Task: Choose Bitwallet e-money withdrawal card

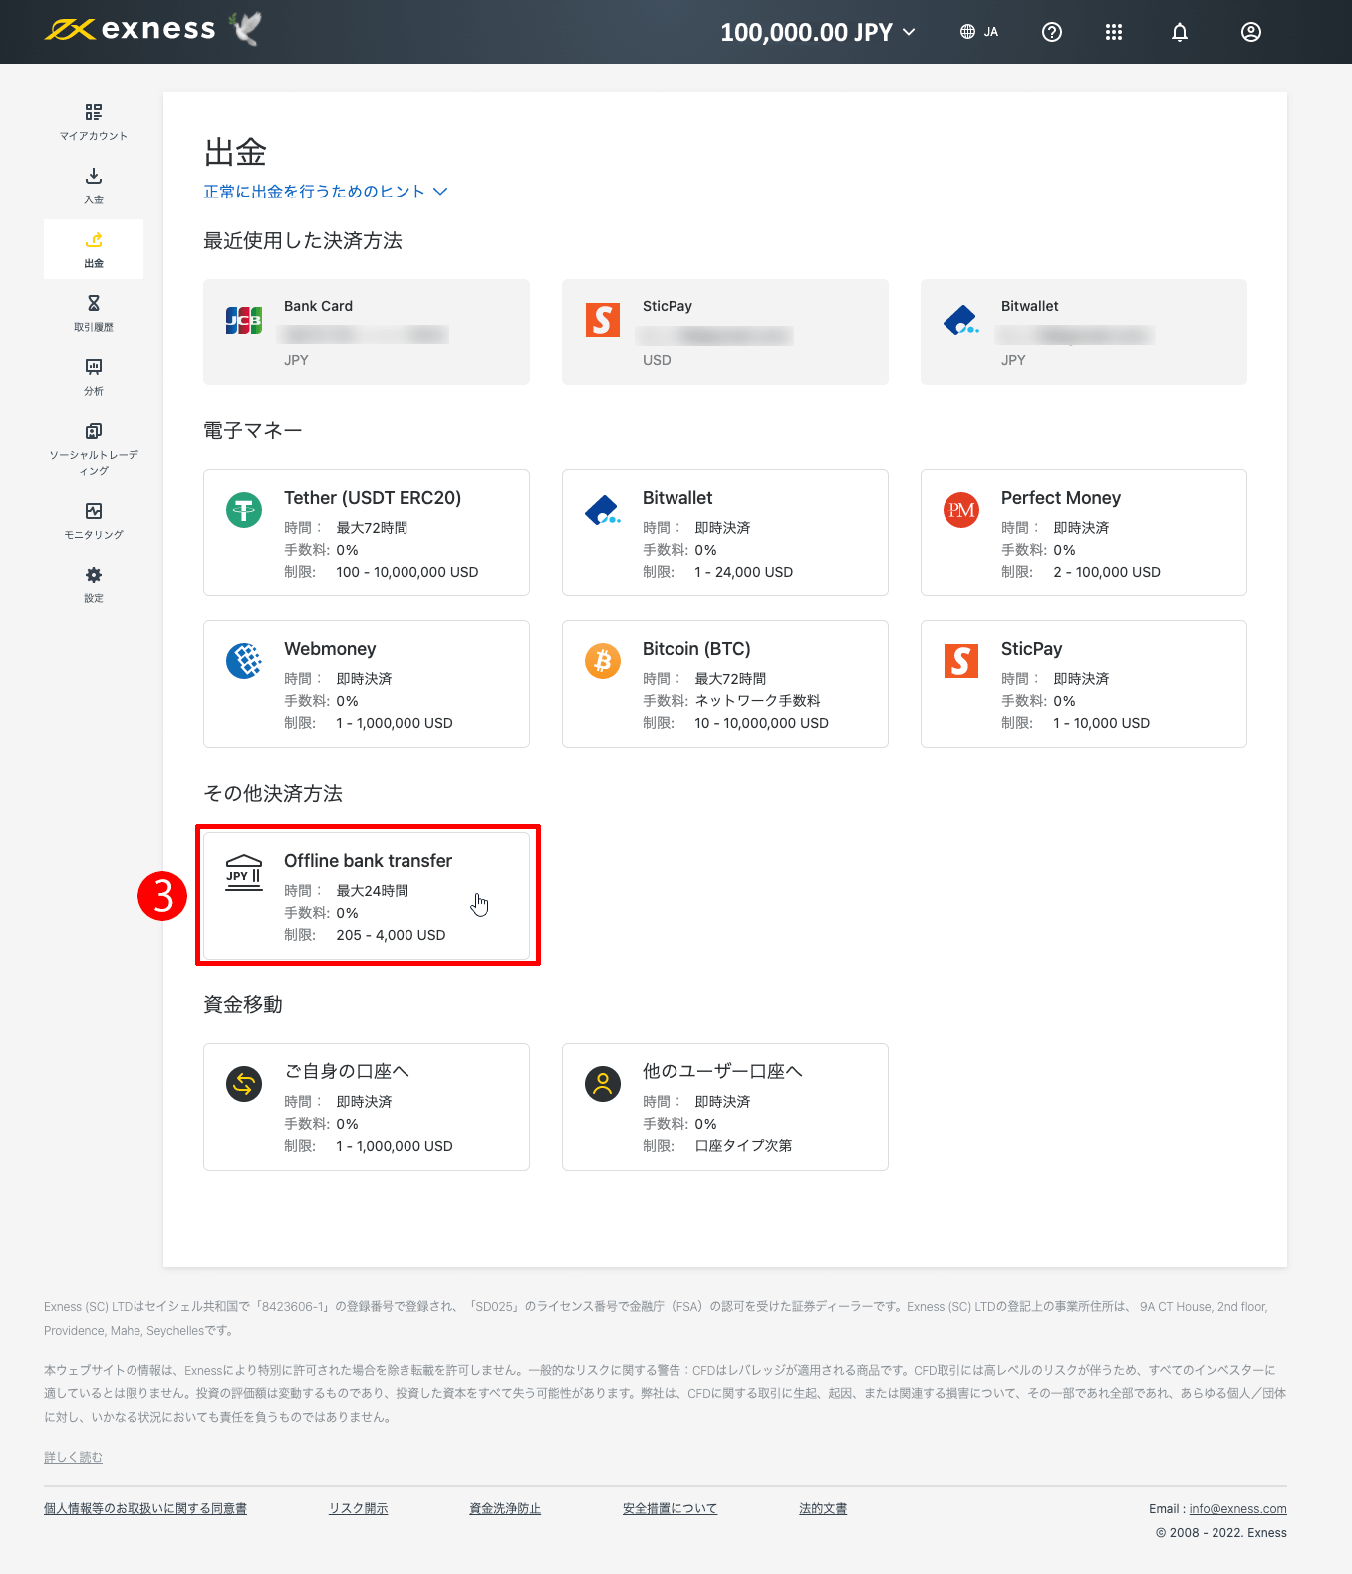Action: point(725,533)
